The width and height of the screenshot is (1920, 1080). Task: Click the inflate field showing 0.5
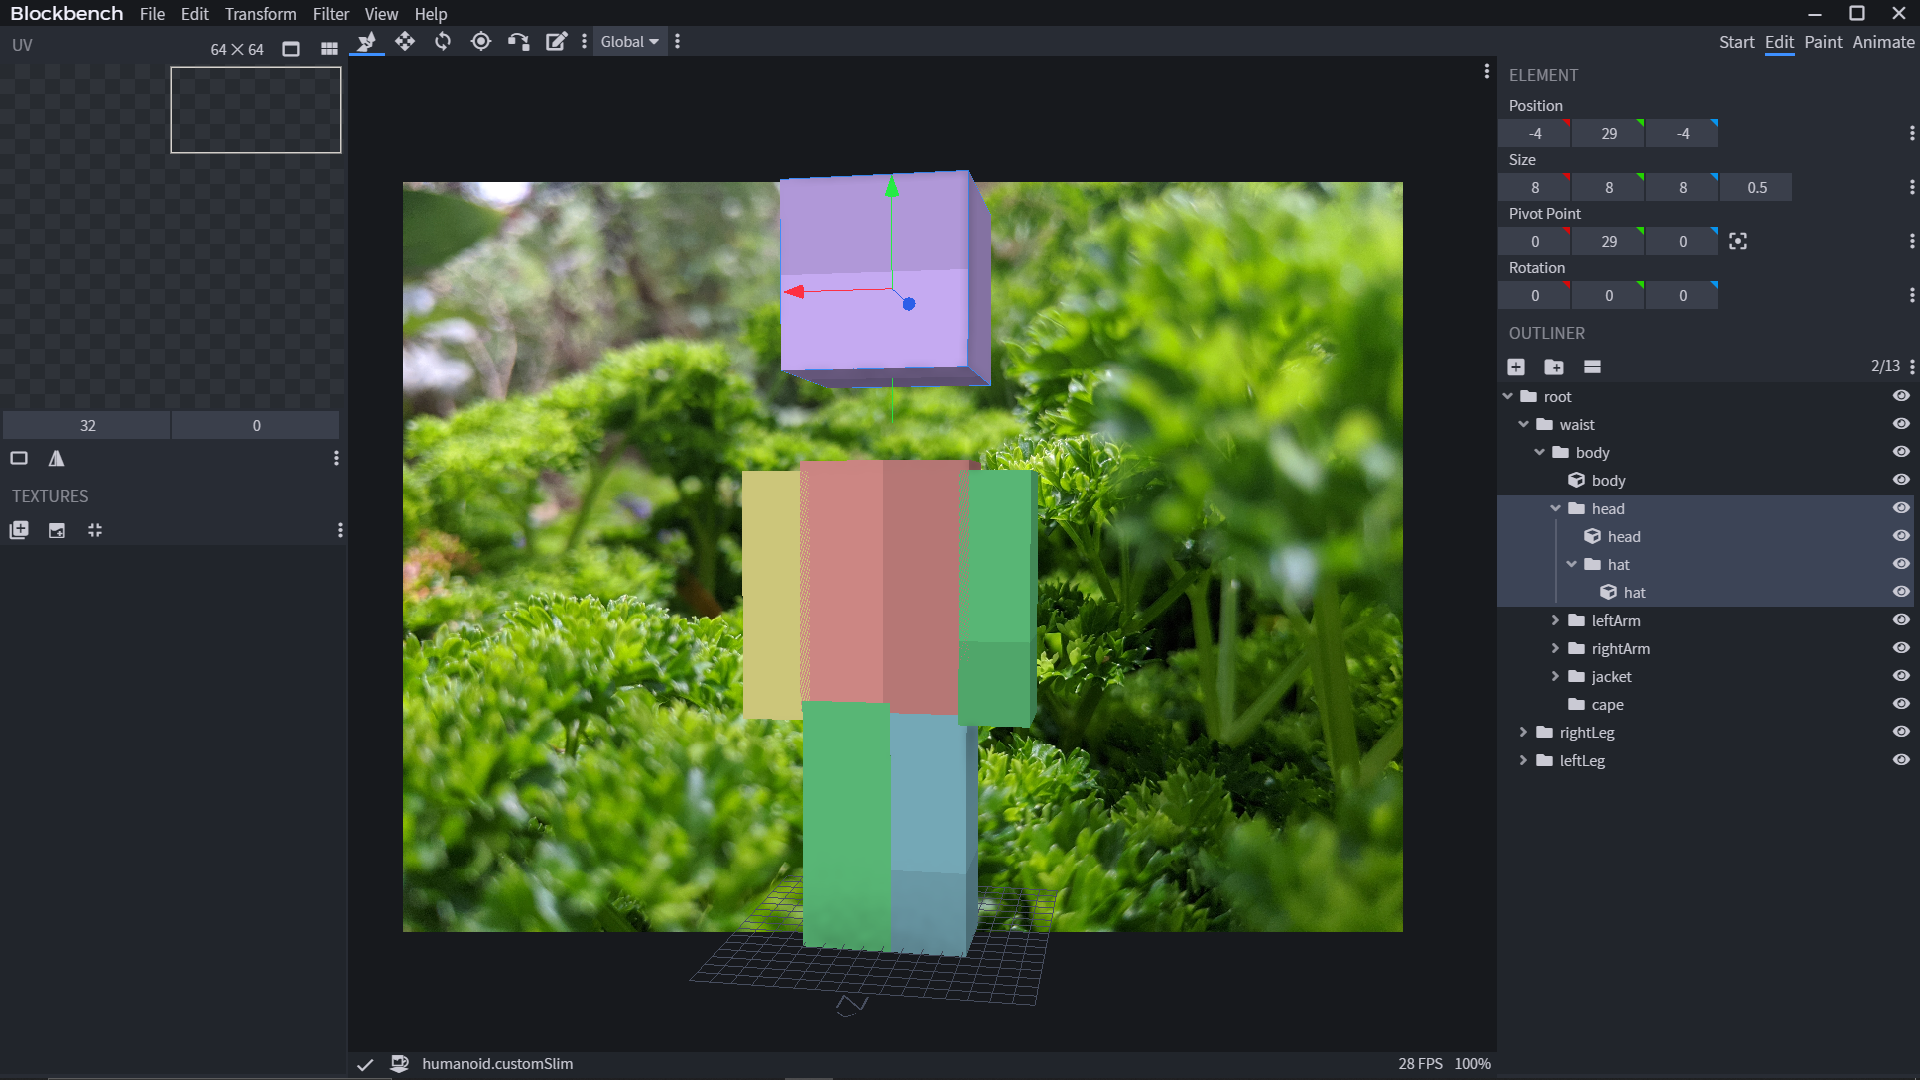(x=1757, y=187)
